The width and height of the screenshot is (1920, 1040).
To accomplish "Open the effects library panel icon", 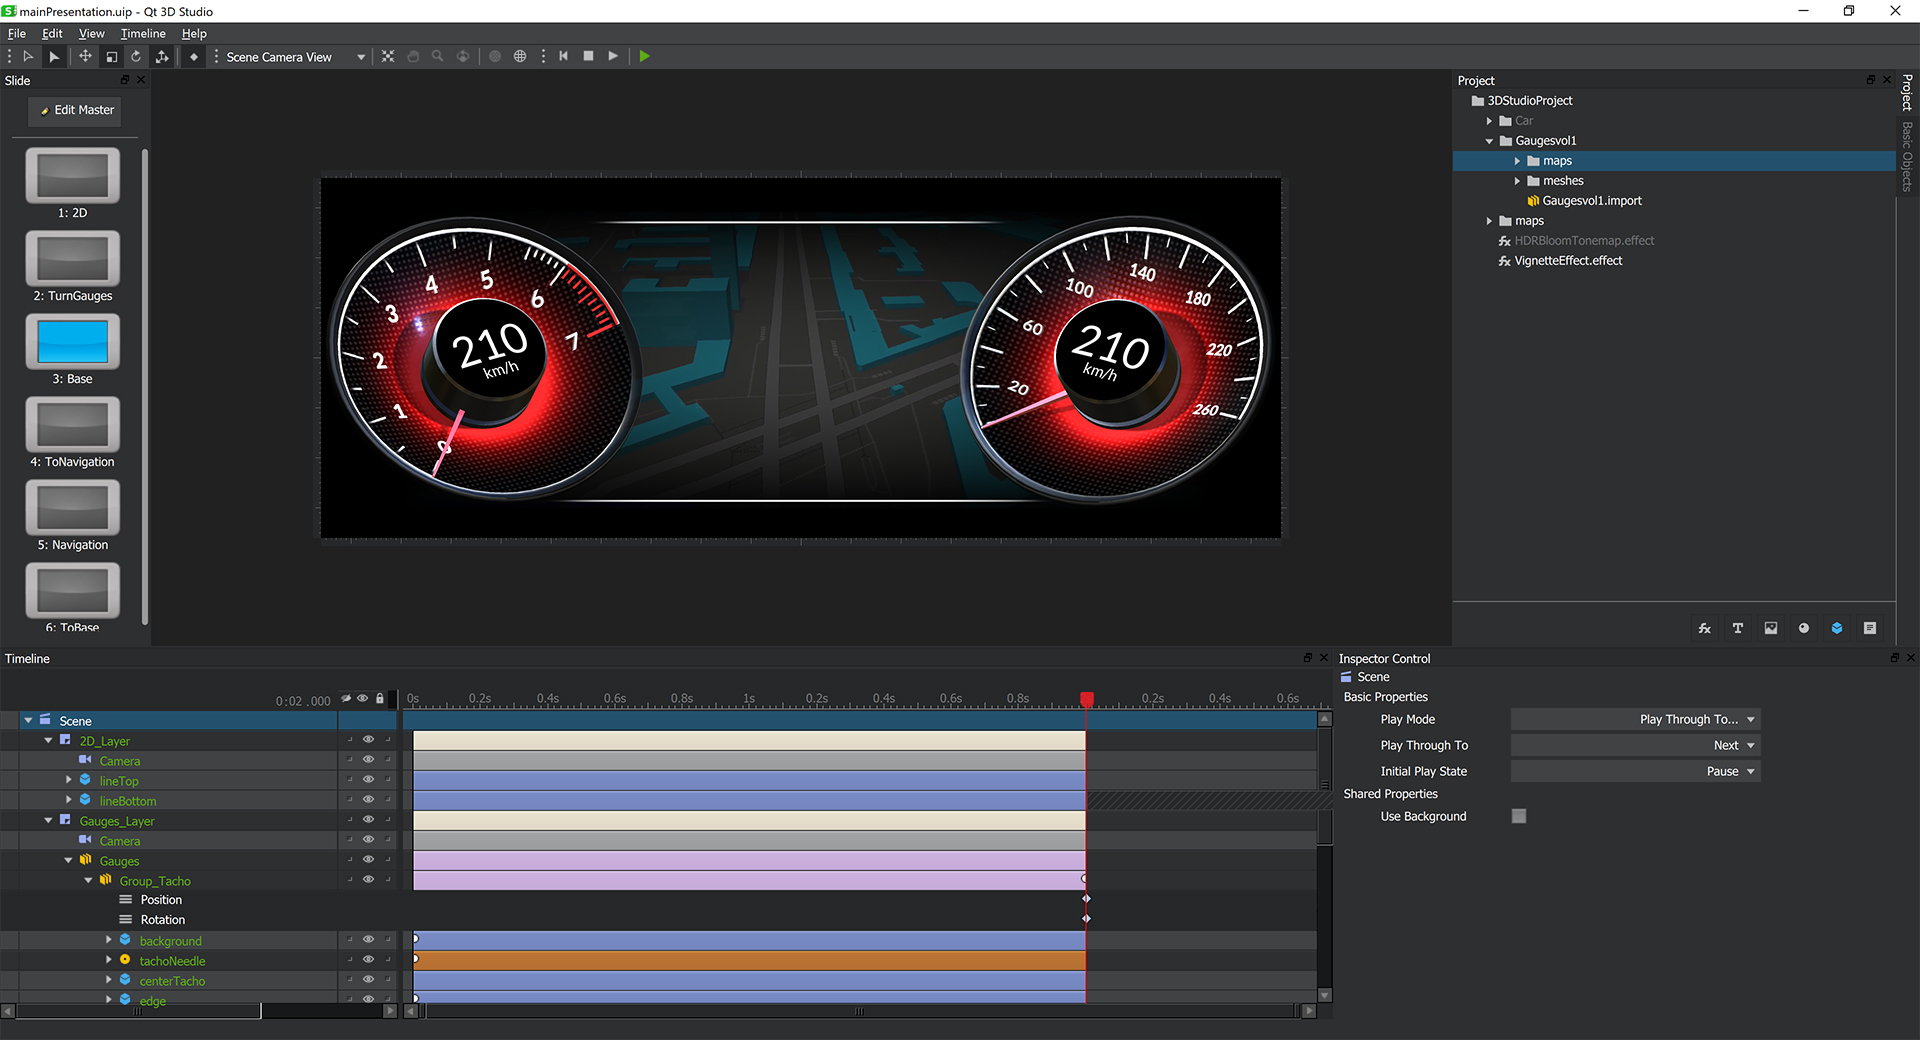I will tap(1704, 628).
